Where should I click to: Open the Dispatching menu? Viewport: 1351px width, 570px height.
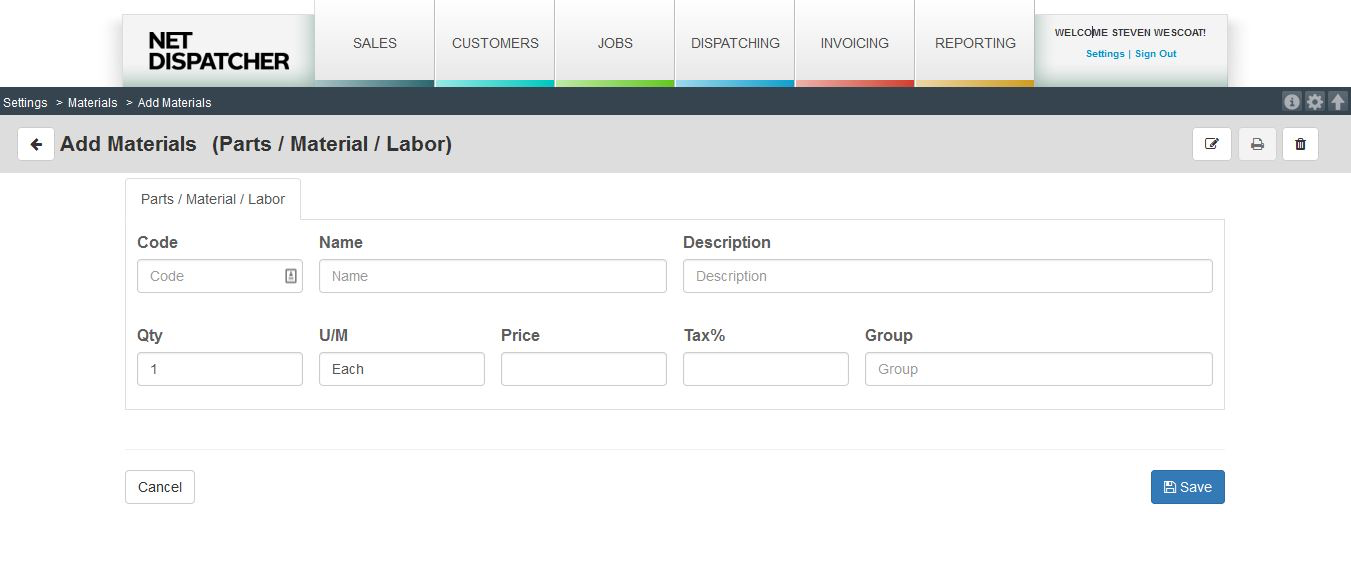(735, 43)
